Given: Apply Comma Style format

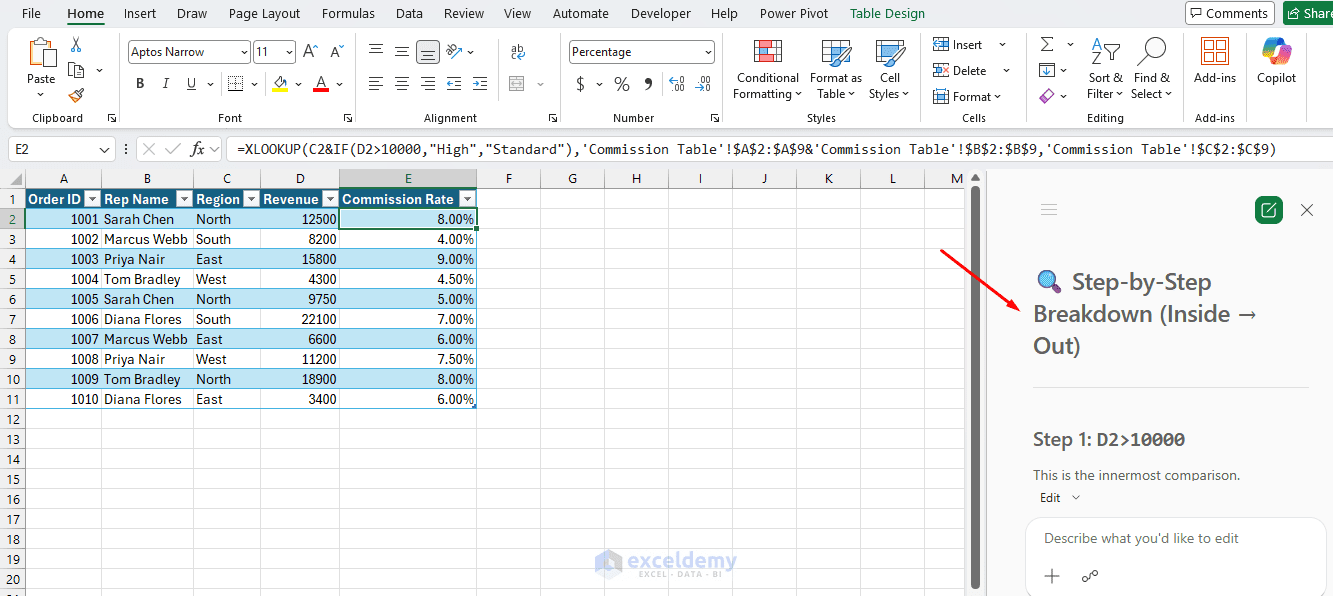Looking at the screenshot, I should 648,84.
